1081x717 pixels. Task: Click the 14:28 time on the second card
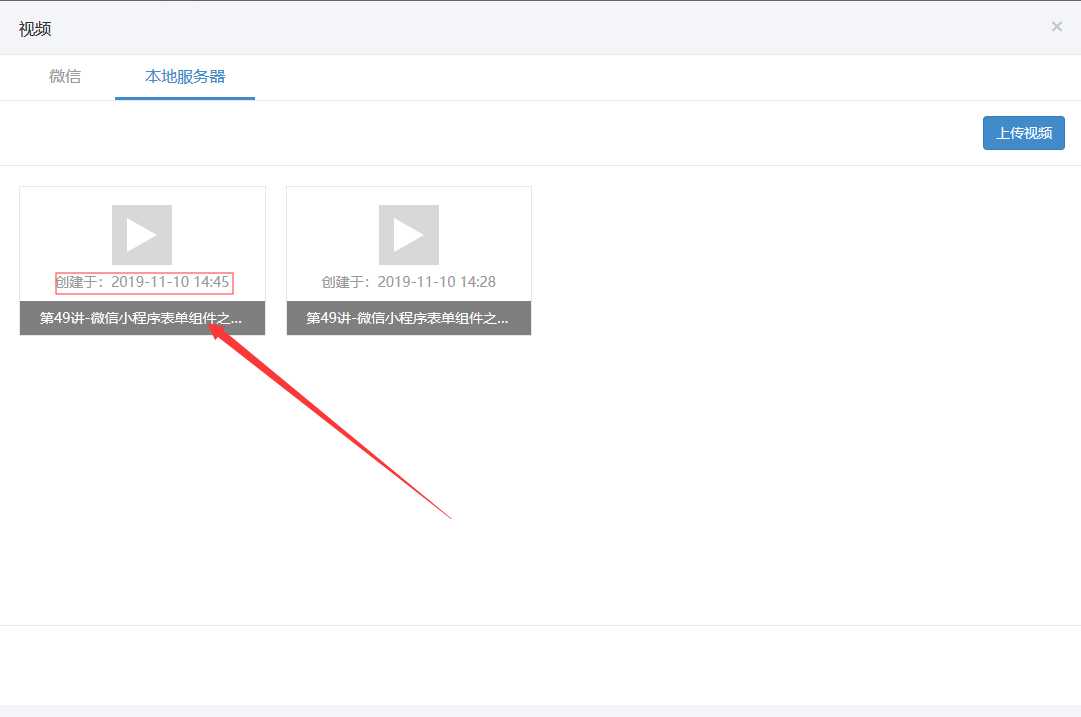[x=478, y=282]
